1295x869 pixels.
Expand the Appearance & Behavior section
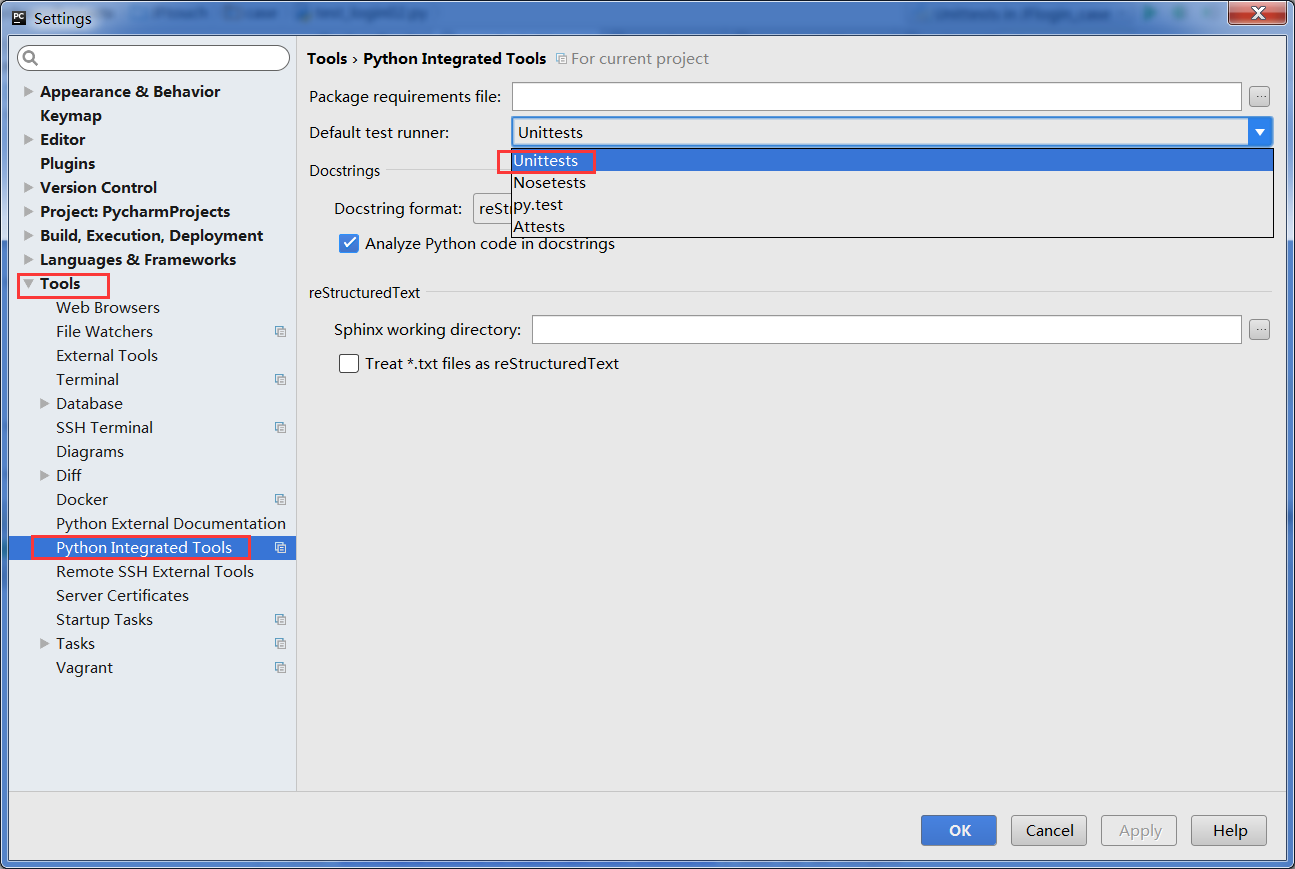point(28,92)
